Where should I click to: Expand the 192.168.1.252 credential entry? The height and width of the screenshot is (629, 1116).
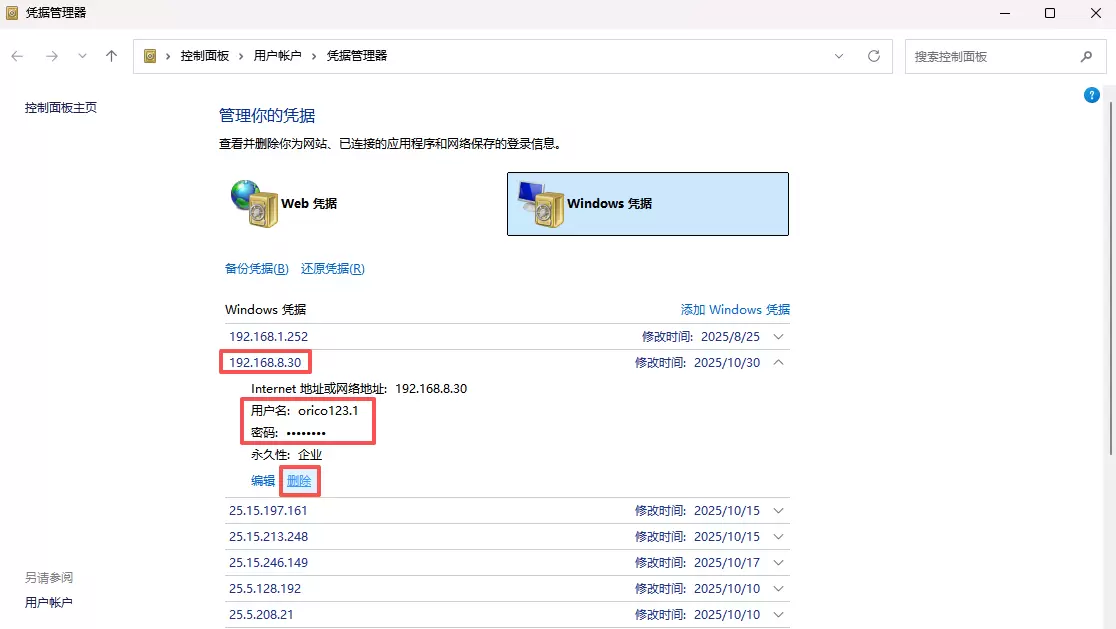(x=779, y=337)
